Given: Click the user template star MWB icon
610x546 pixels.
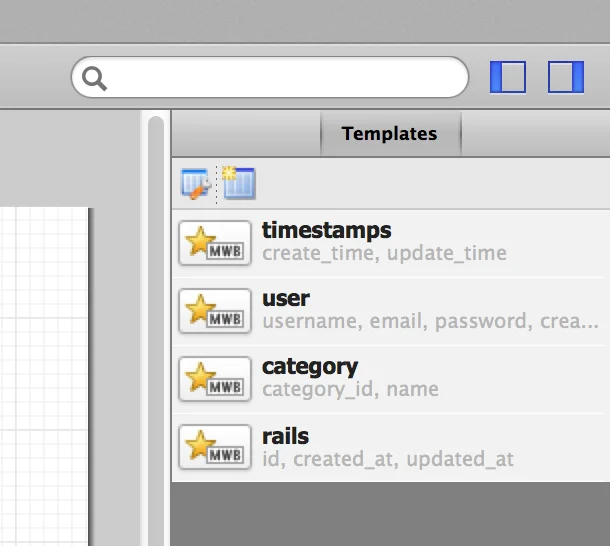Looking at the screenshot, I should click(215, 311).
